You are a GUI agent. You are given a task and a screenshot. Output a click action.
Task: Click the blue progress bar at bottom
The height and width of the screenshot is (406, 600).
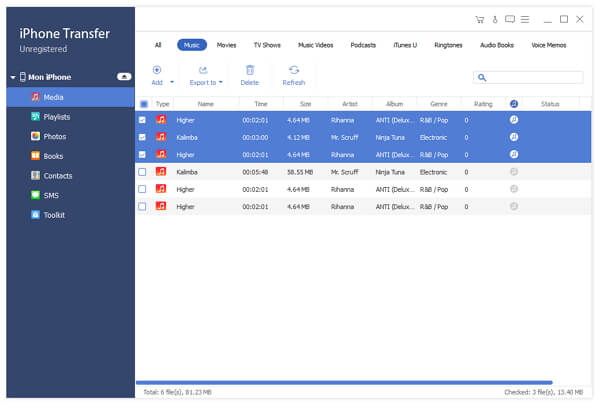pos(344,383)
